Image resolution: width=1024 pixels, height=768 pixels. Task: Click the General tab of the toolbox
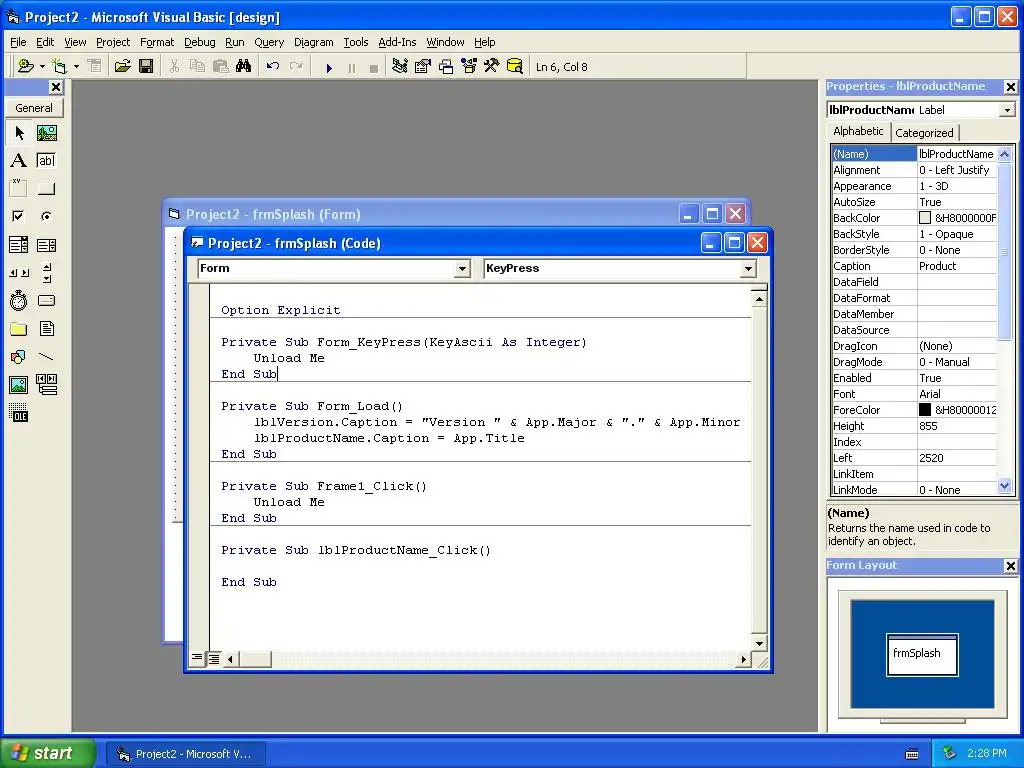click(x=34, y=108)
